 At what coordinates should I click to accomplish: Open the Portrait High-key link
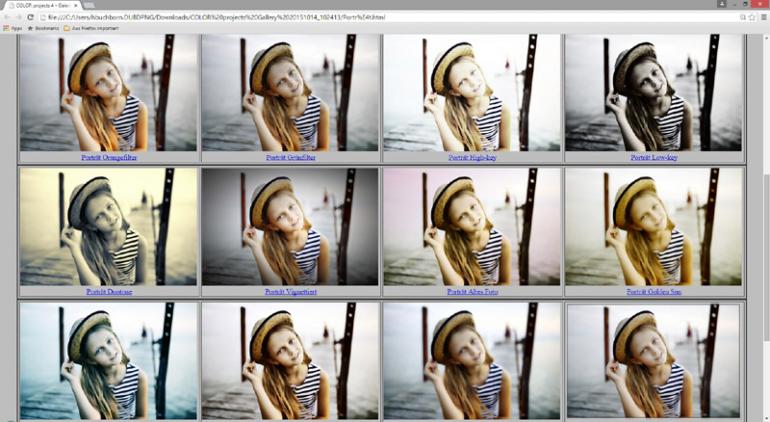472,158
